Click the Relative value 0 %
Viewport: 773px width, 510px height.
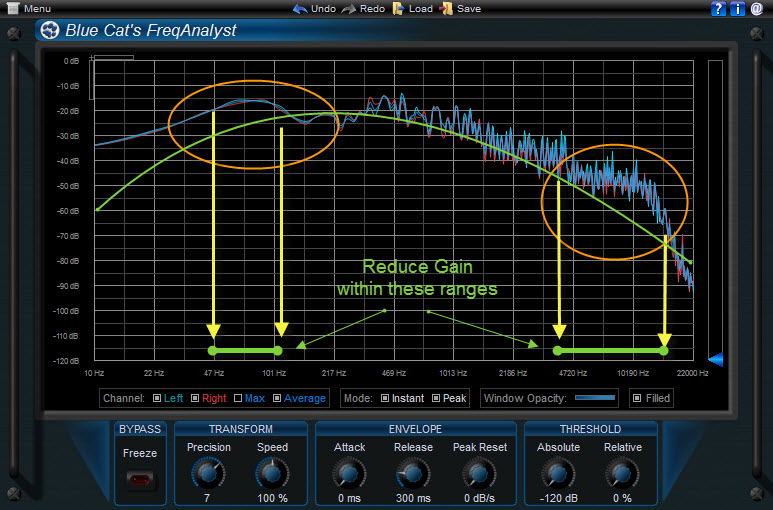pyautogui.click(x=622, y=498)
